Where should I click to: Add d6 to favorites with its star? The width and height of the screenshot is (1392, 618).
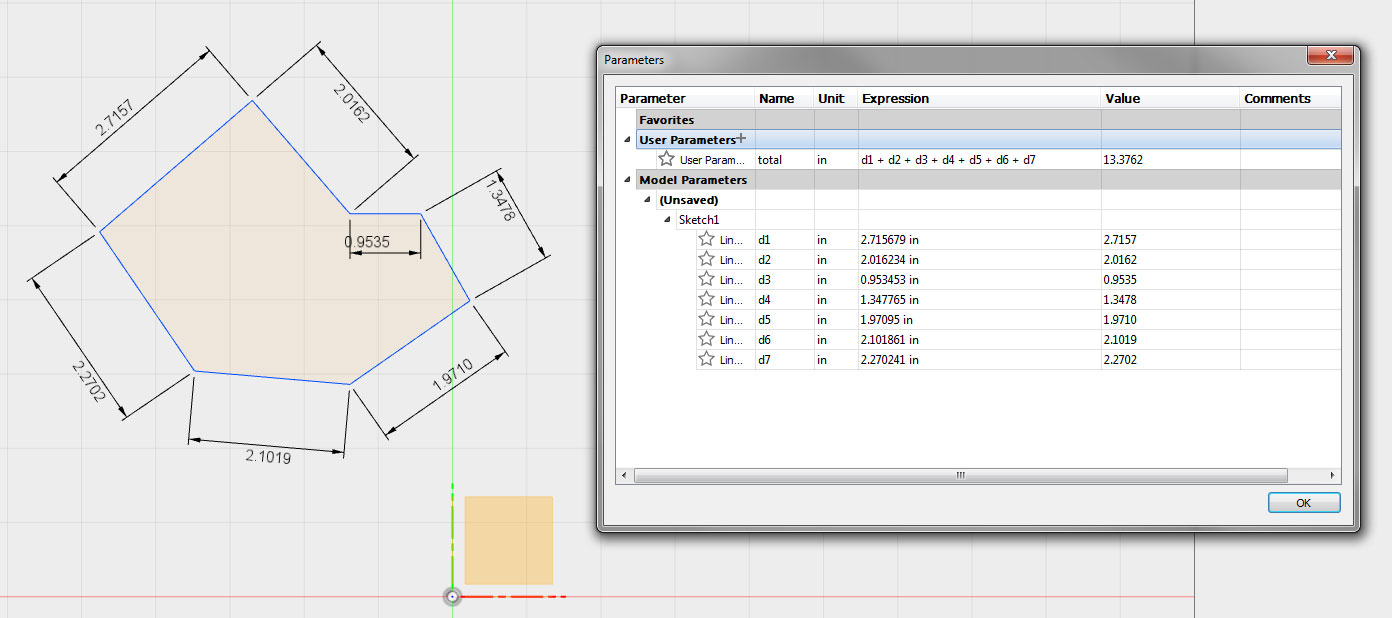pos(706,339)
